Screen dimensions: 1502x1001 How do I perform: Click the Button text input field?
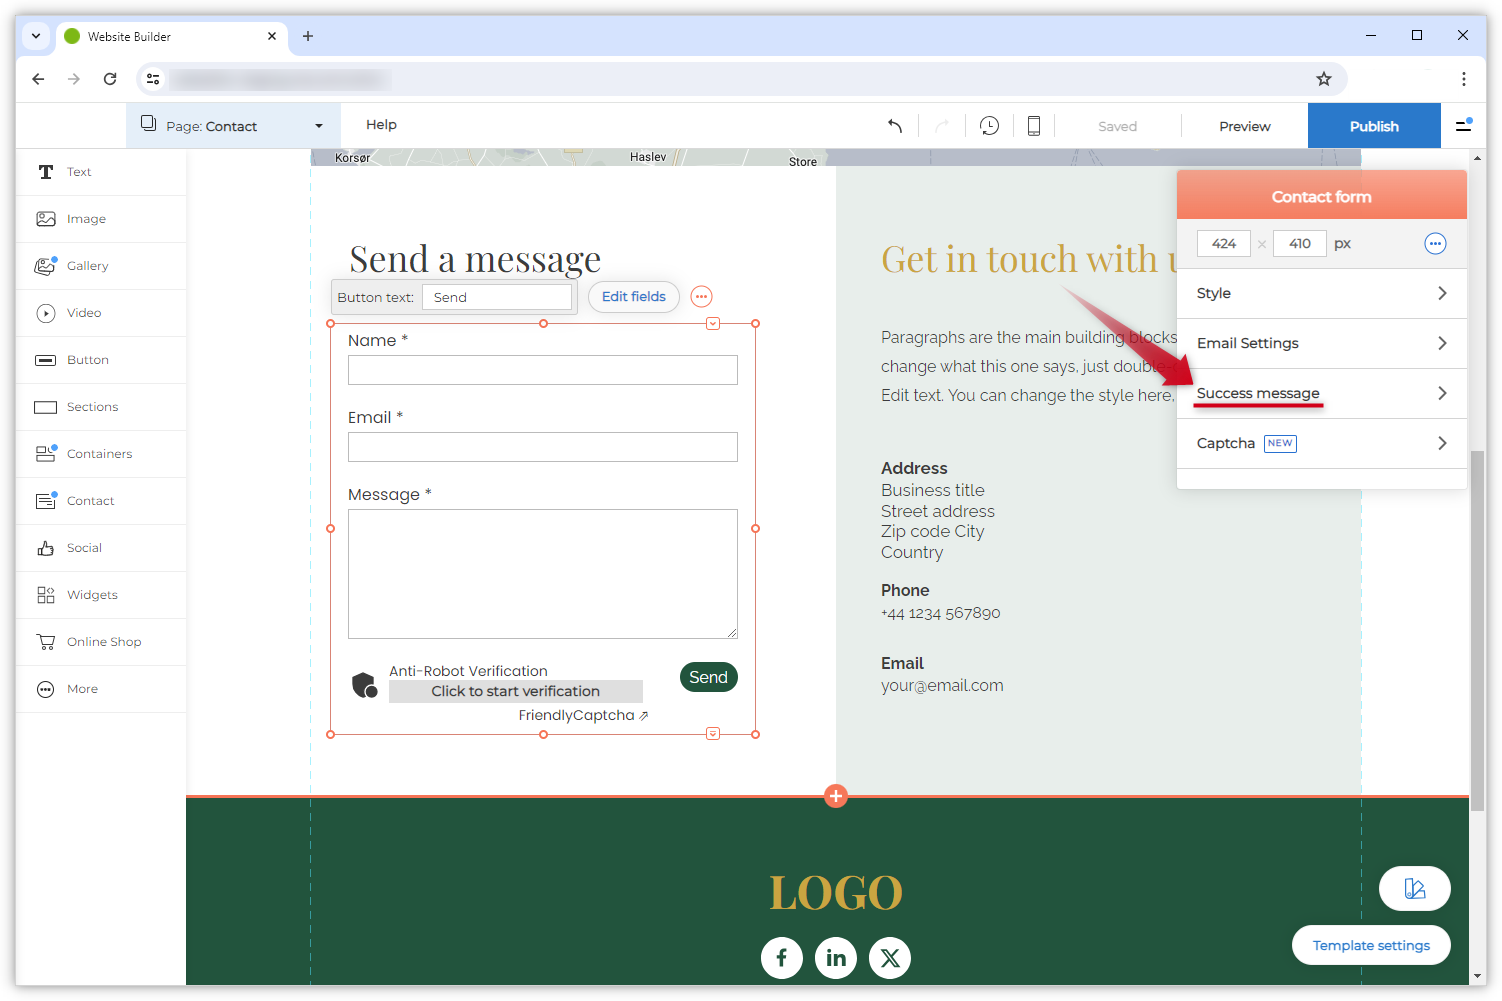(x=497, y=297)
